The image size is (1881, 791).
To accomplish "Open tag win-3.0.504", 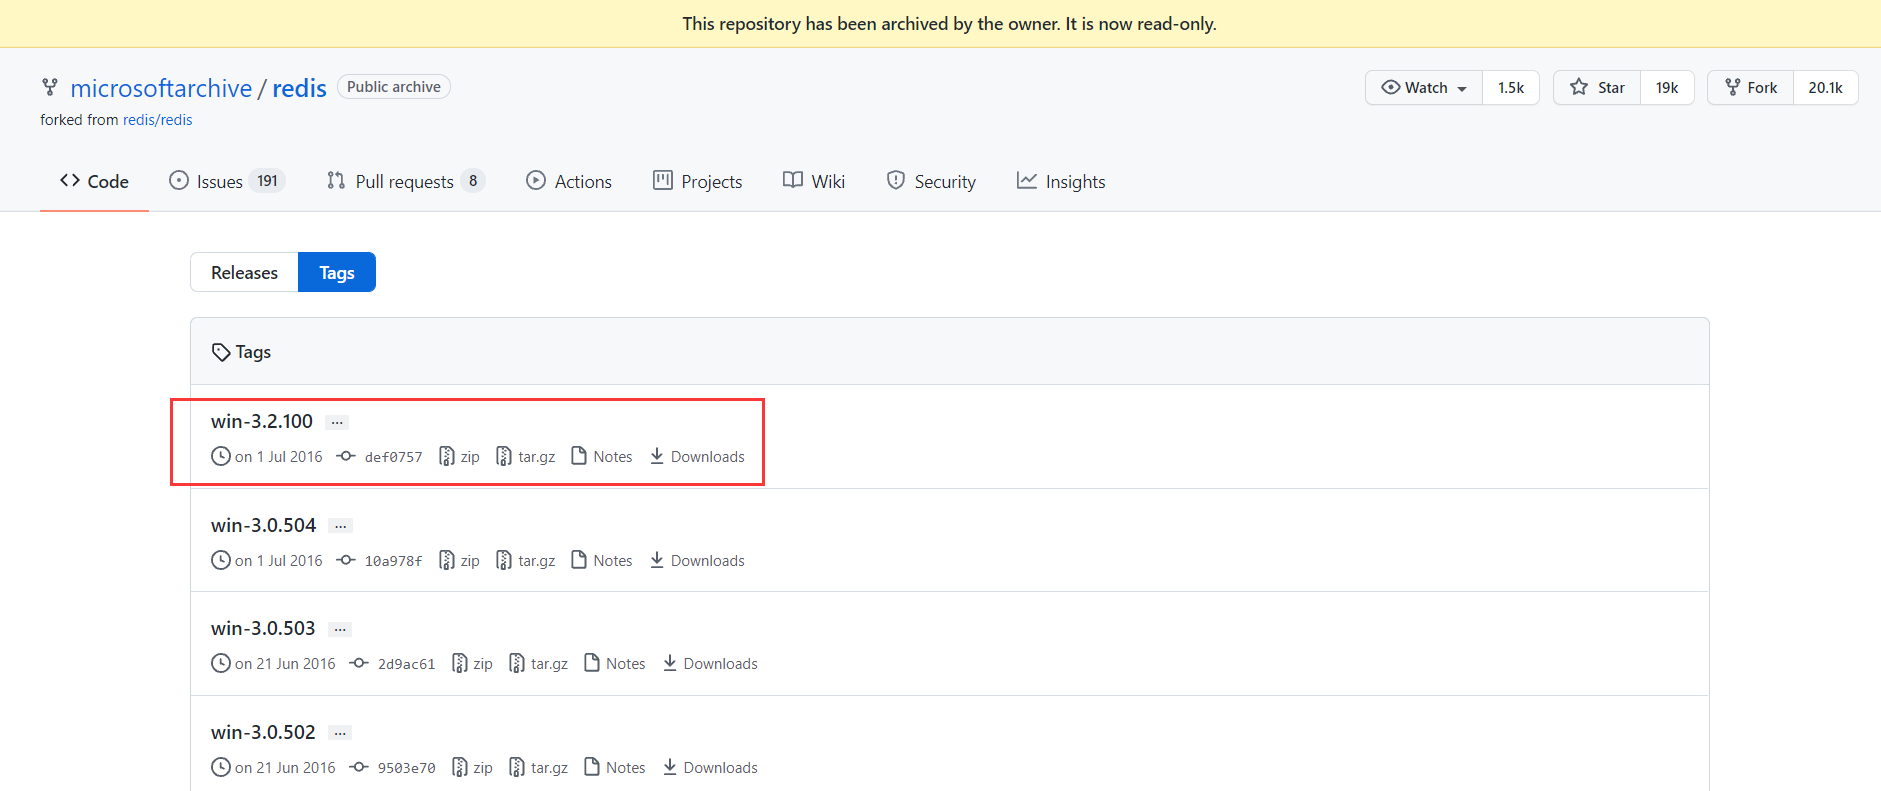I will pyautogui.click(x=263, y=525).
